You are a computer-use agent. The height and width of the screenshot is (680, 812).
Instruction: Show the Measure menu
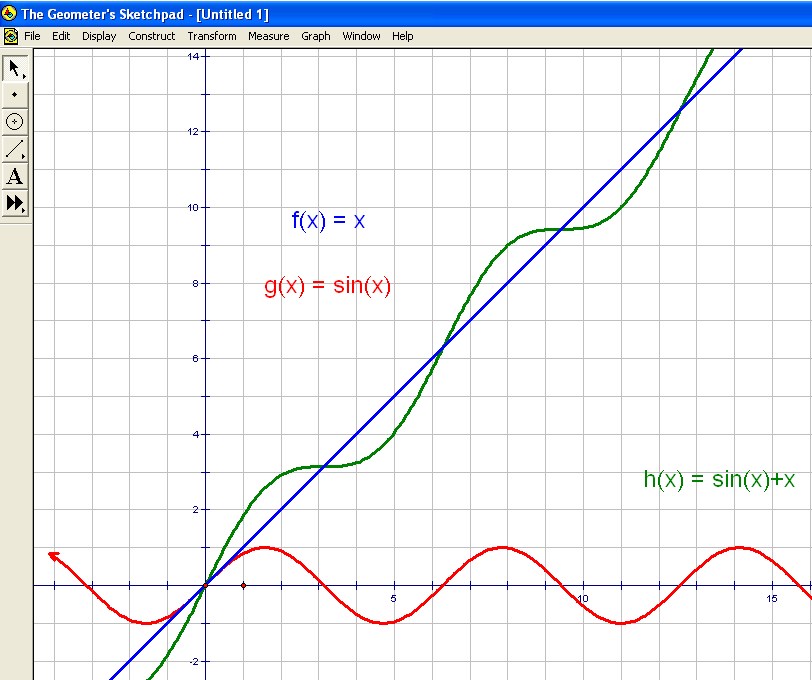click(269, 36)
